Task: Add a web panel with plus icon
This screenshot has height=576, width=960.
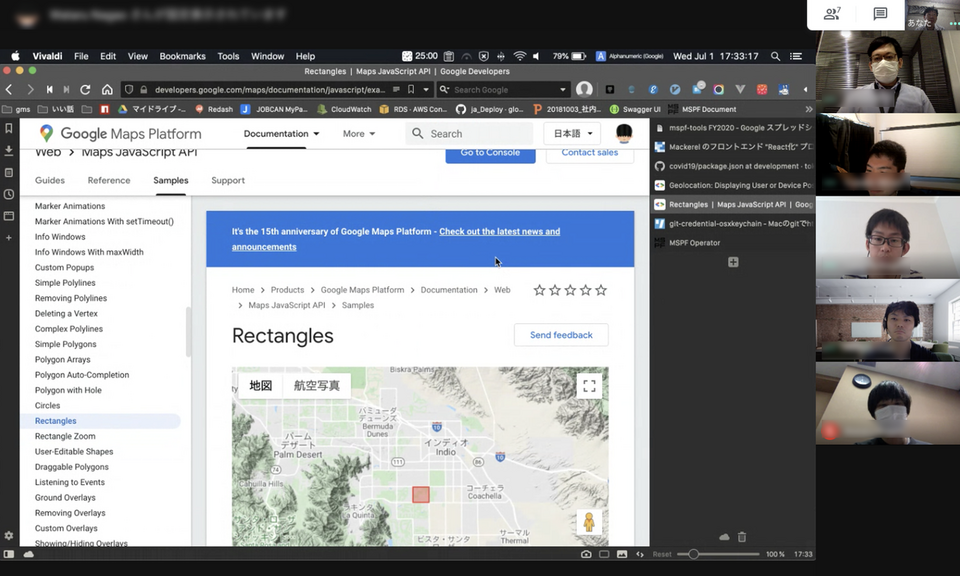Action: tap(9, 238)
